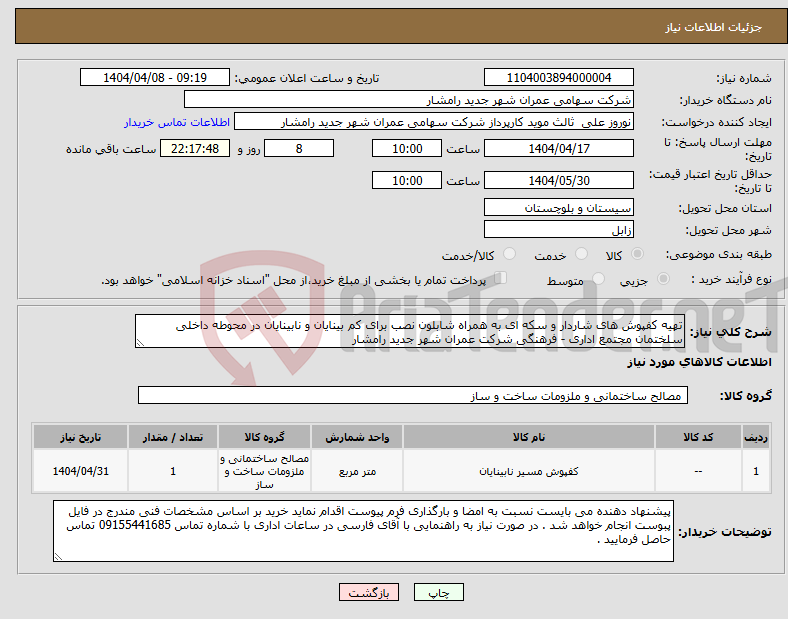Click the response deadline date 1404/04/17
This screenshot has width=788, height=619.
558,148
